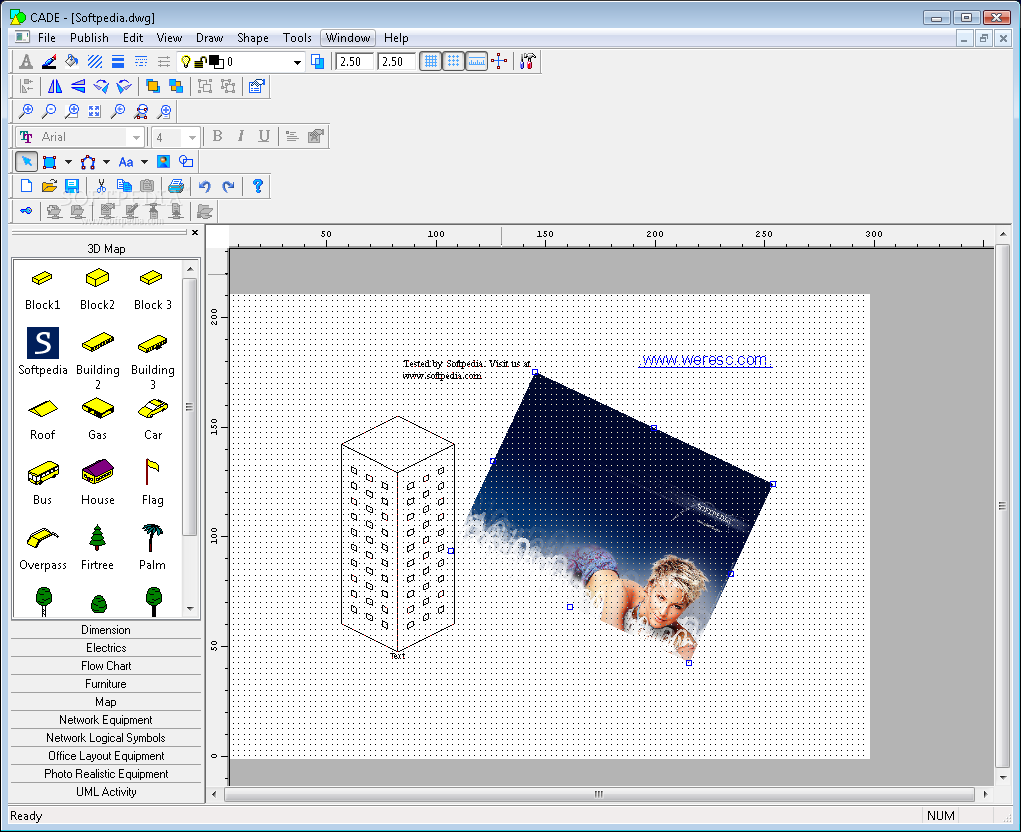Toggle the layer lightbulb visibility

[x=186, y=62]
